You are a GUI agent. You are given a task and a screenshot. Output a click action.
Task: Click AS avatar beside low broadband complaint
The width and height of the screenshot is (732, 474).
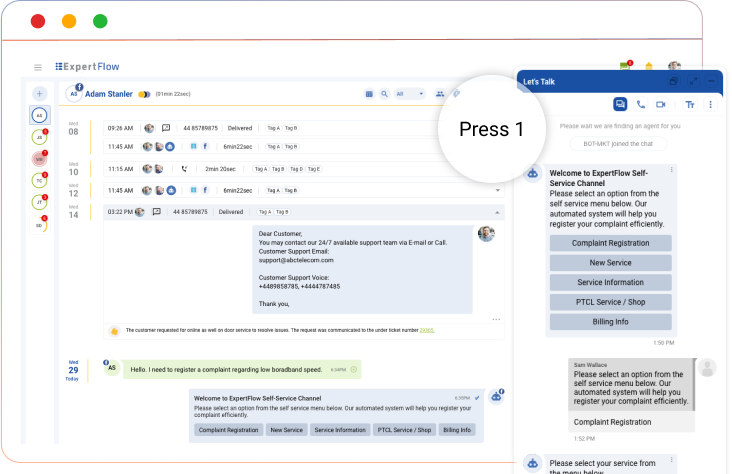tap(112, 368)
